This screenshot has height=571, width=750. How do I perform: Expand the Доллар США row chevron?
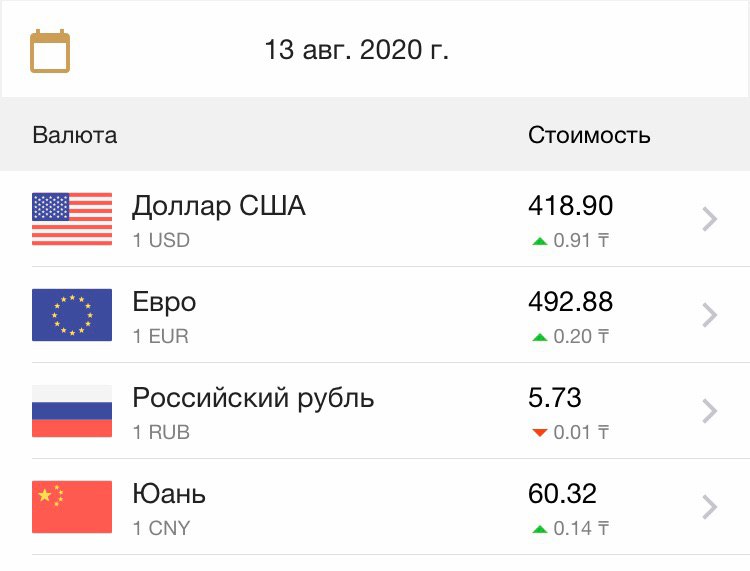coord(710,219)
